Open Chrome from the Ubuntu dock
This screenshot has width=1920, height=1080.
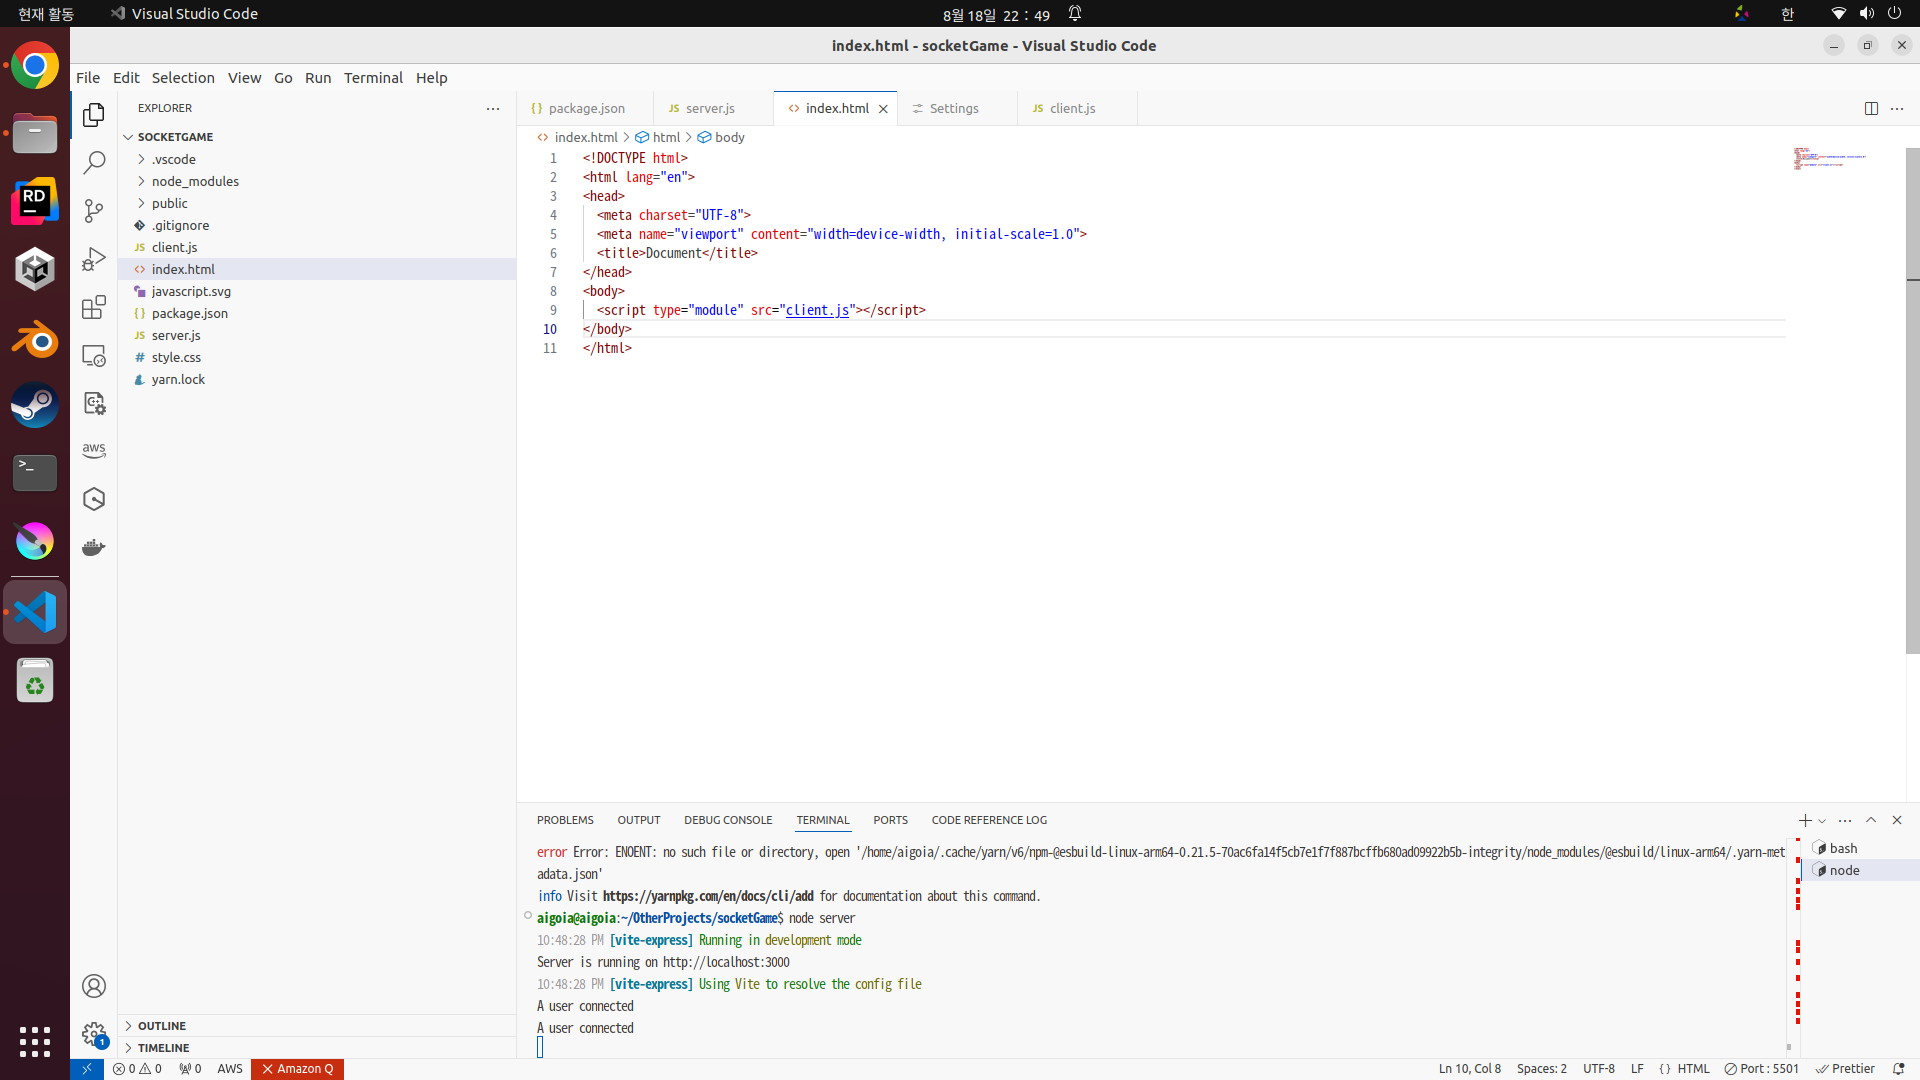[x=35, y=66]
